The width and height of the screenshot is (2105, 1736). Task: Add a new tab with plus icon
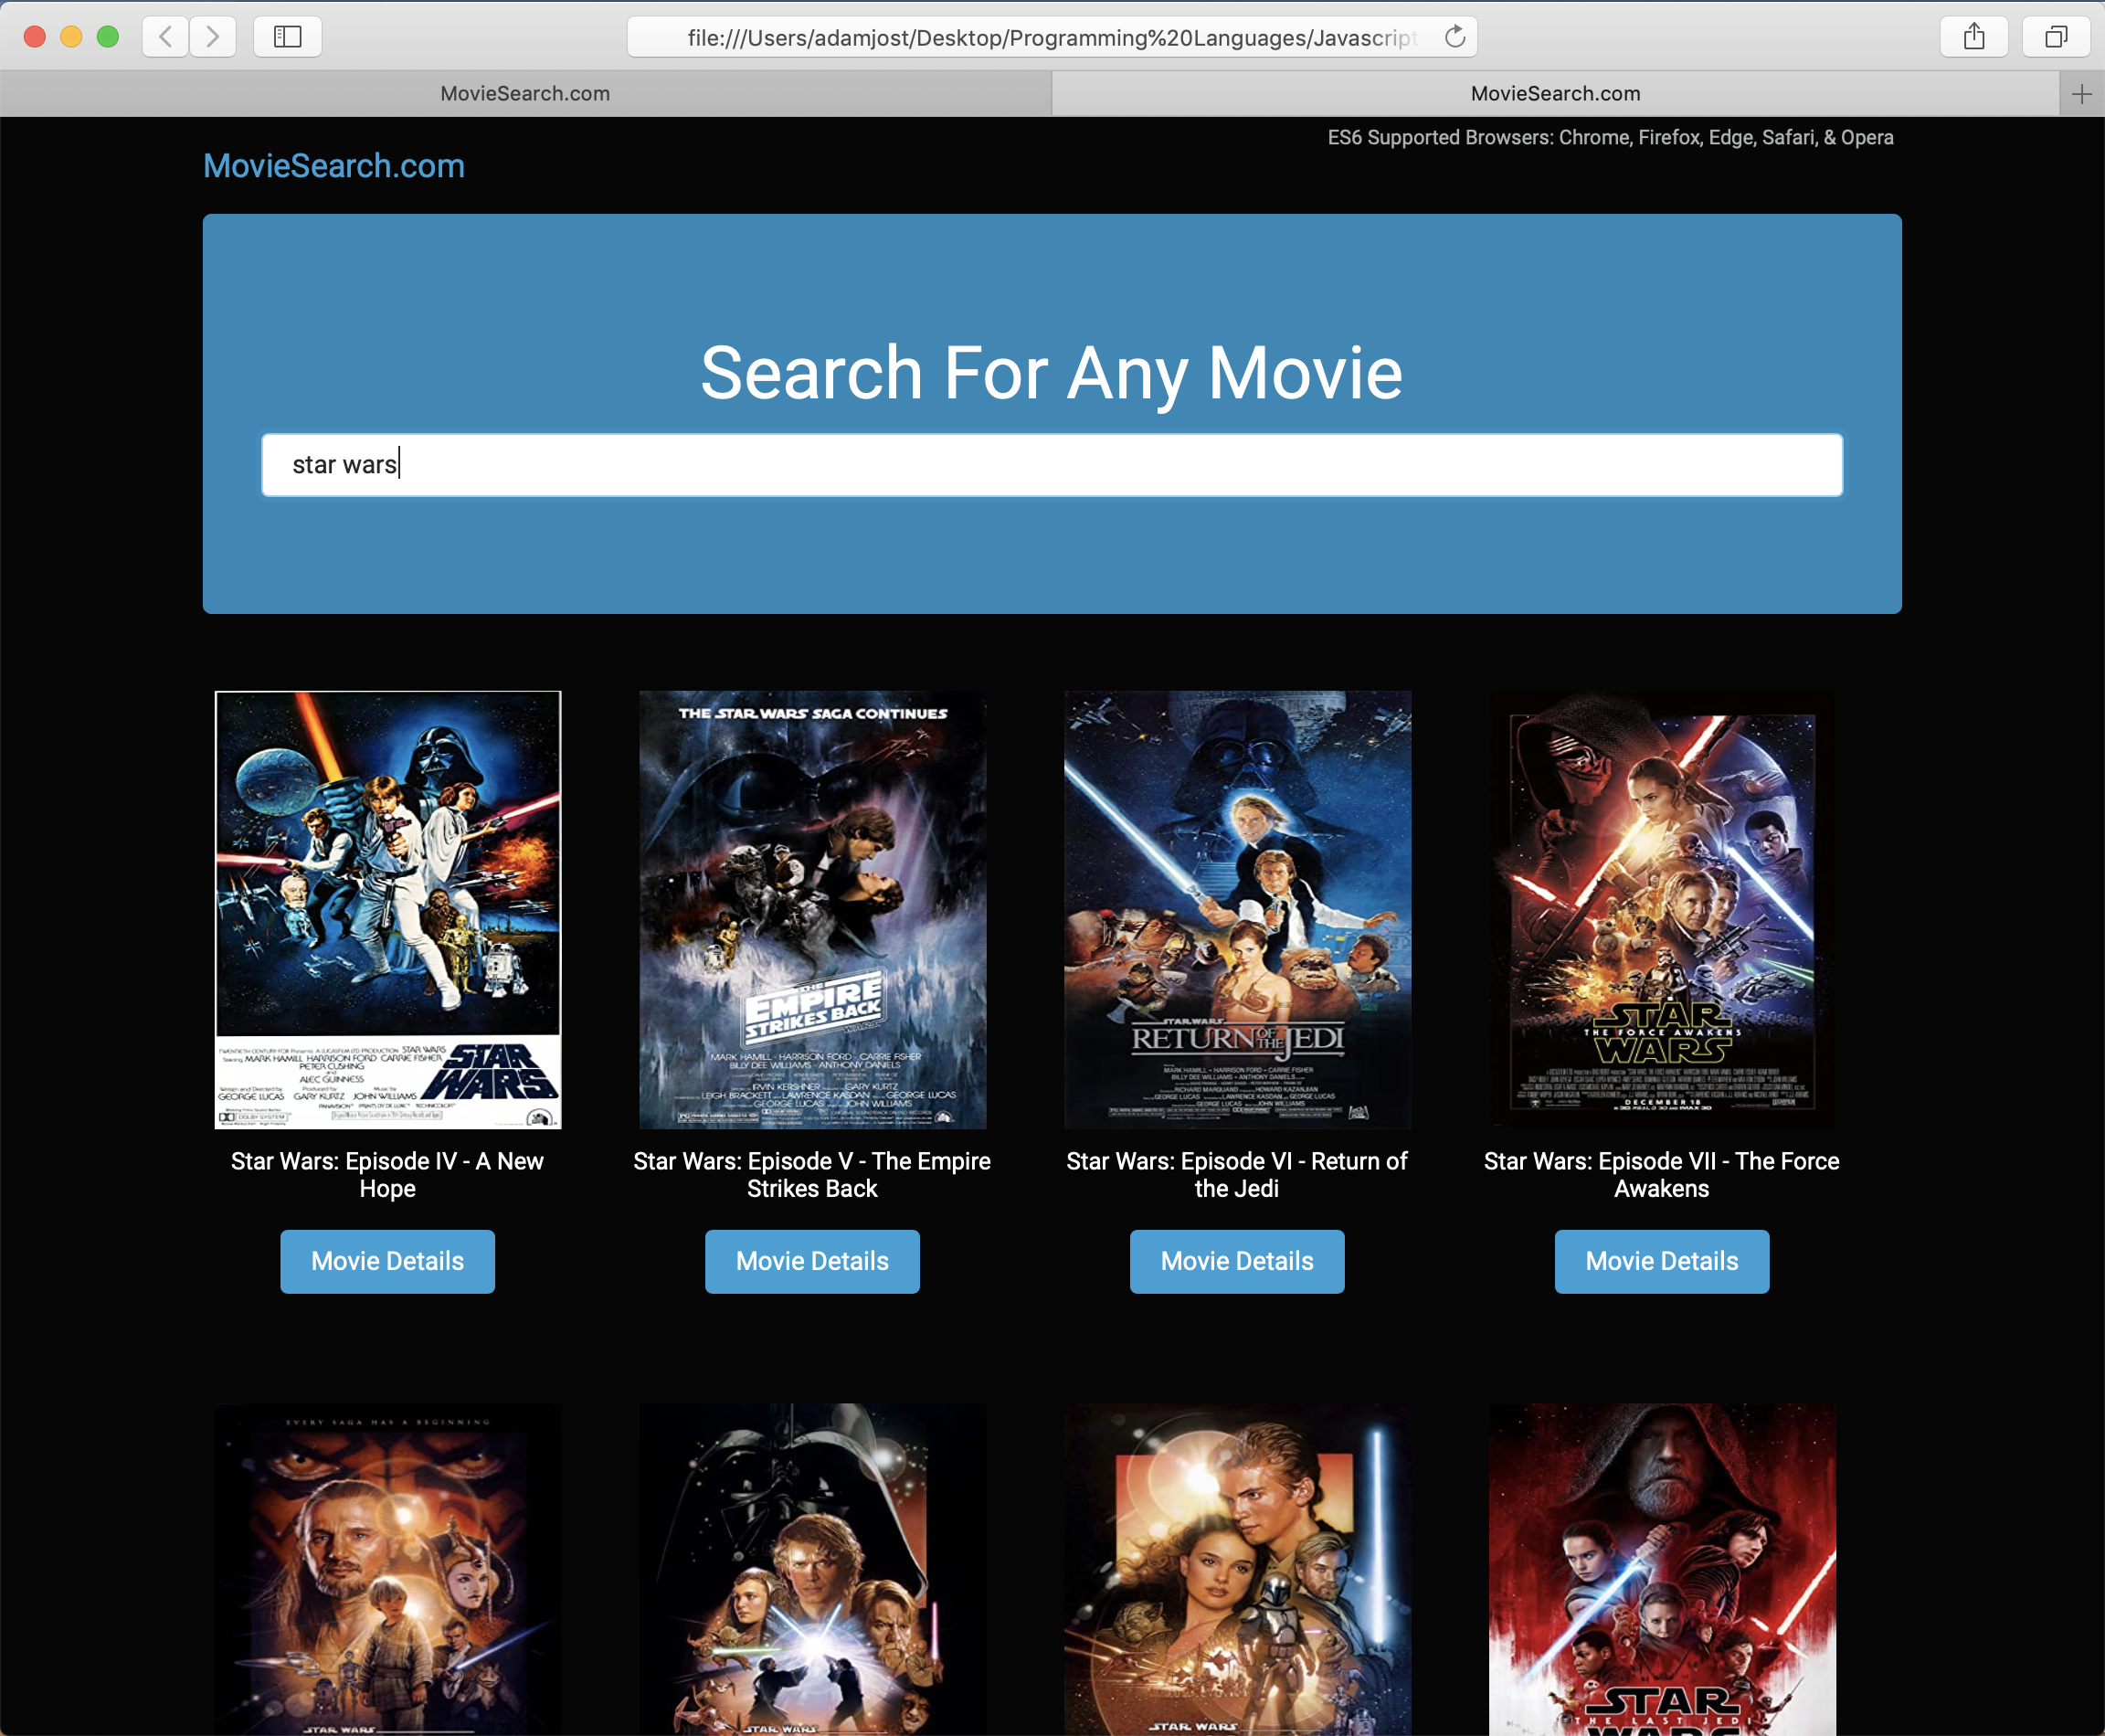[2082, 94]
